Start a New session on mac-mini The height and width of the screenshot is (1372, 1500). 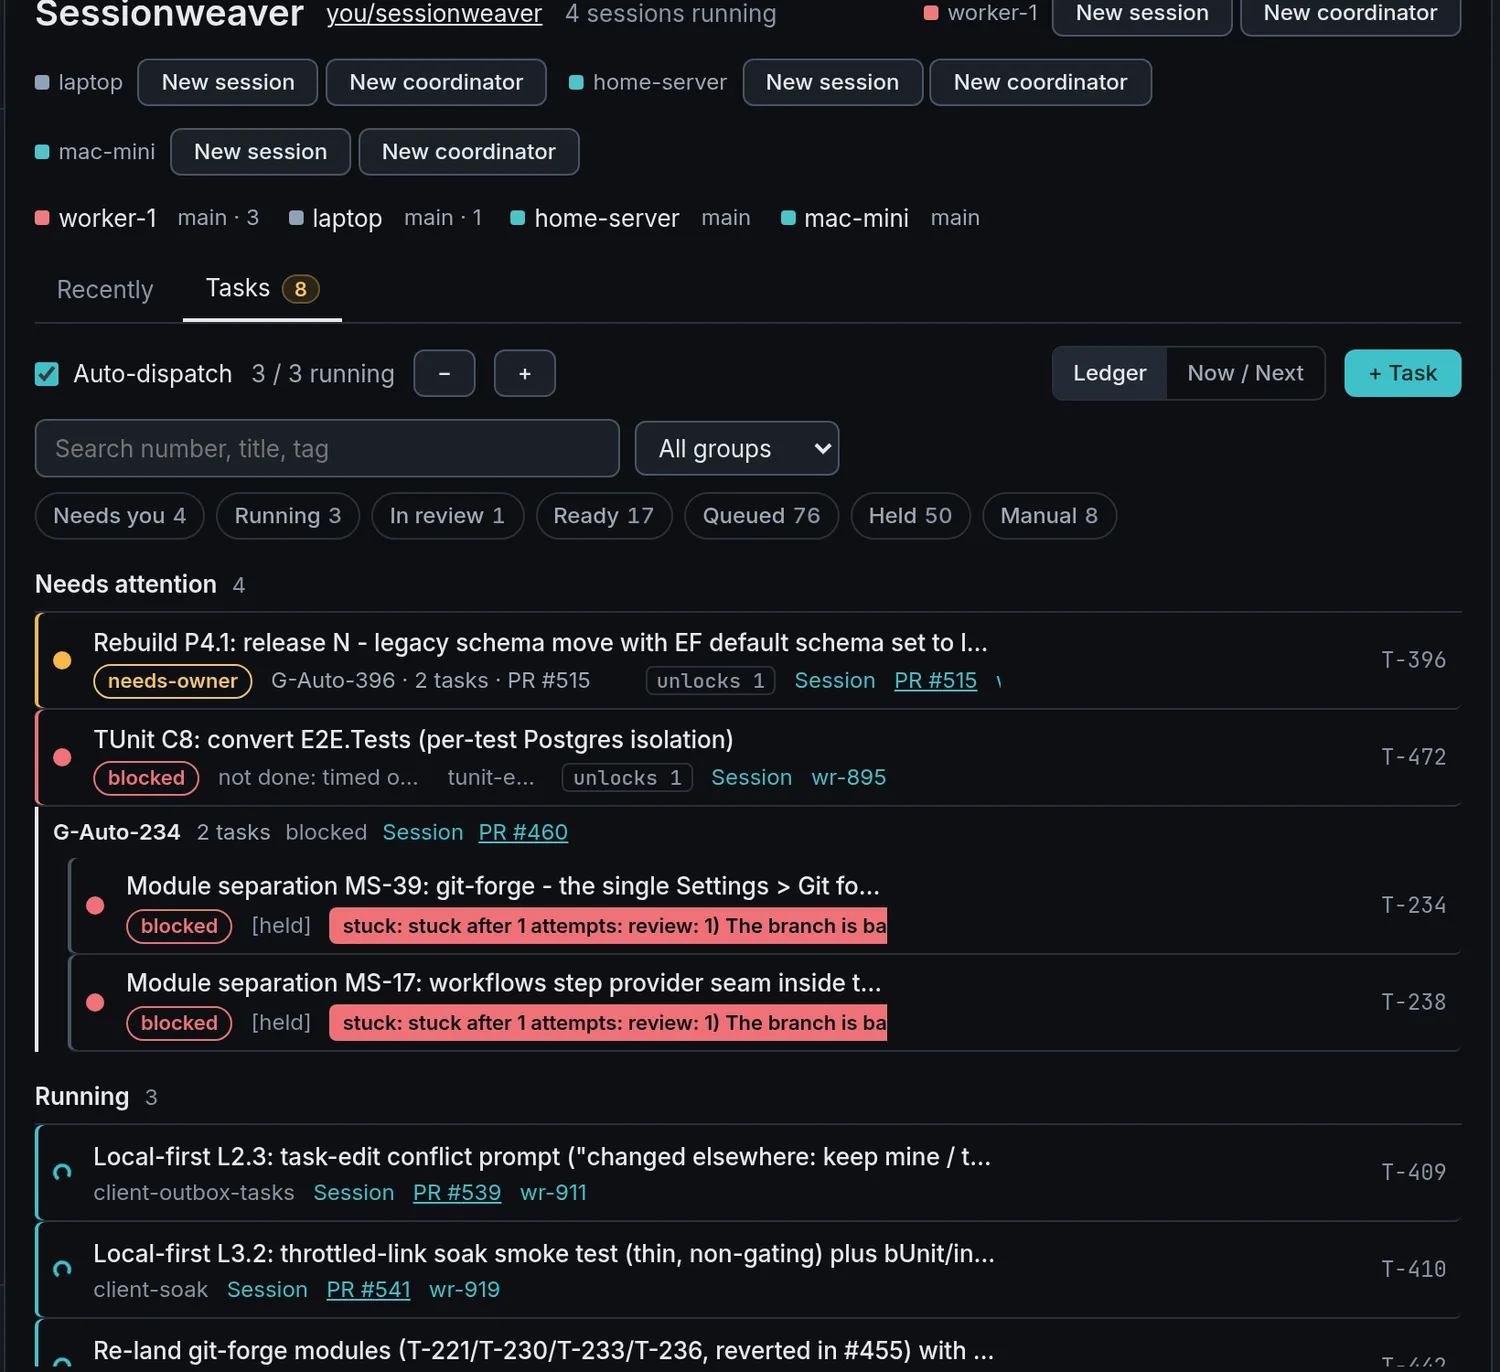click(260, 152)
